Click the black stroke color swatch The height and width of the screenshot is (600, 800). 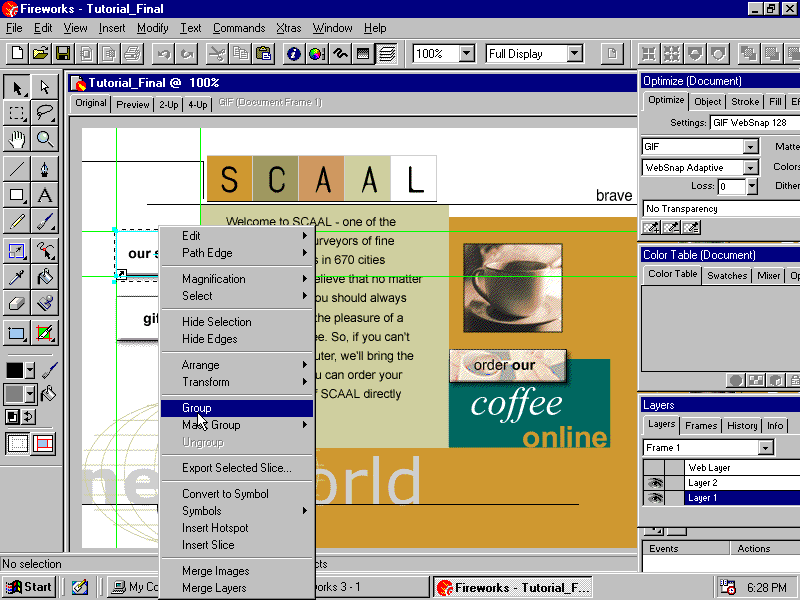tap(15, 370)
